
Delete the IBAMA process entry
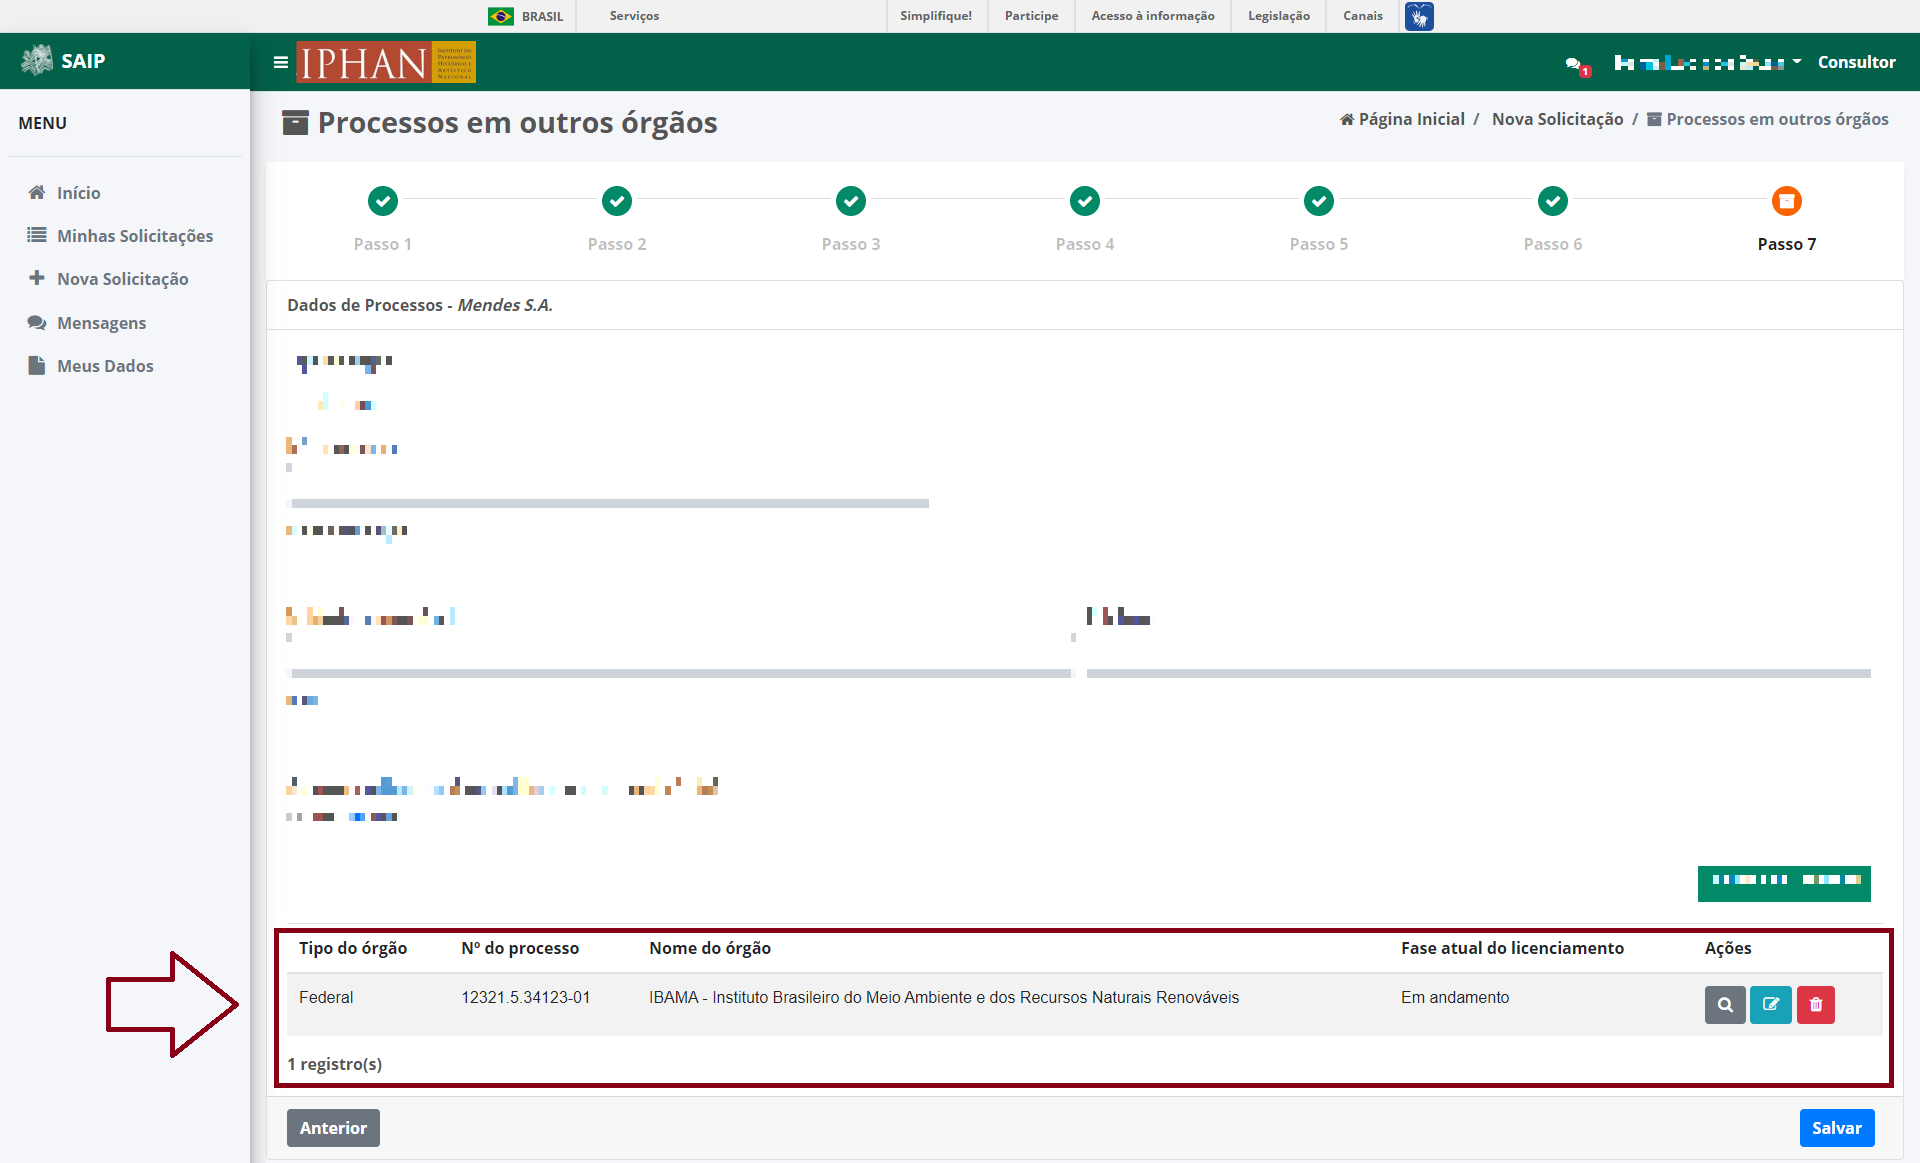1816,1005
